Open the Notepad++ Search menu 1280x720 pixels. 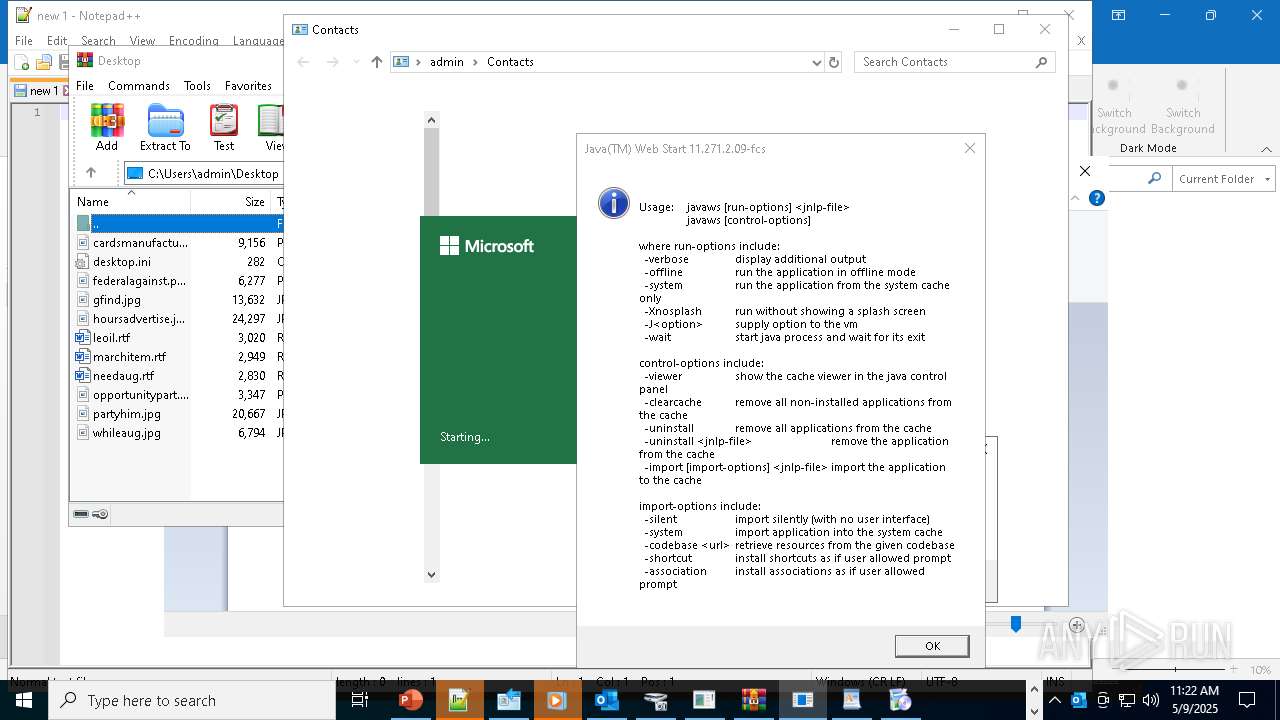point(98,41)
